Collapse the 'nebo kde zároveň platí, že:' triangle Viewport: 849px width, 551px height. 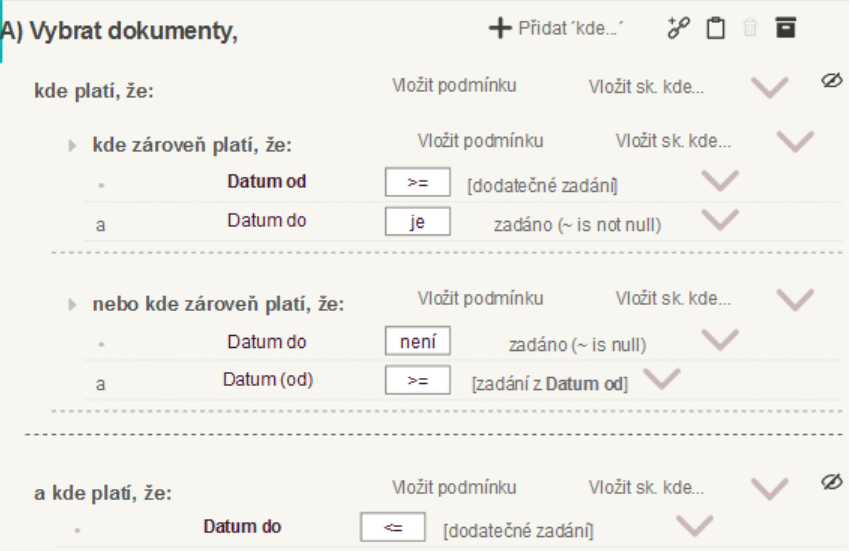(72, 304)
